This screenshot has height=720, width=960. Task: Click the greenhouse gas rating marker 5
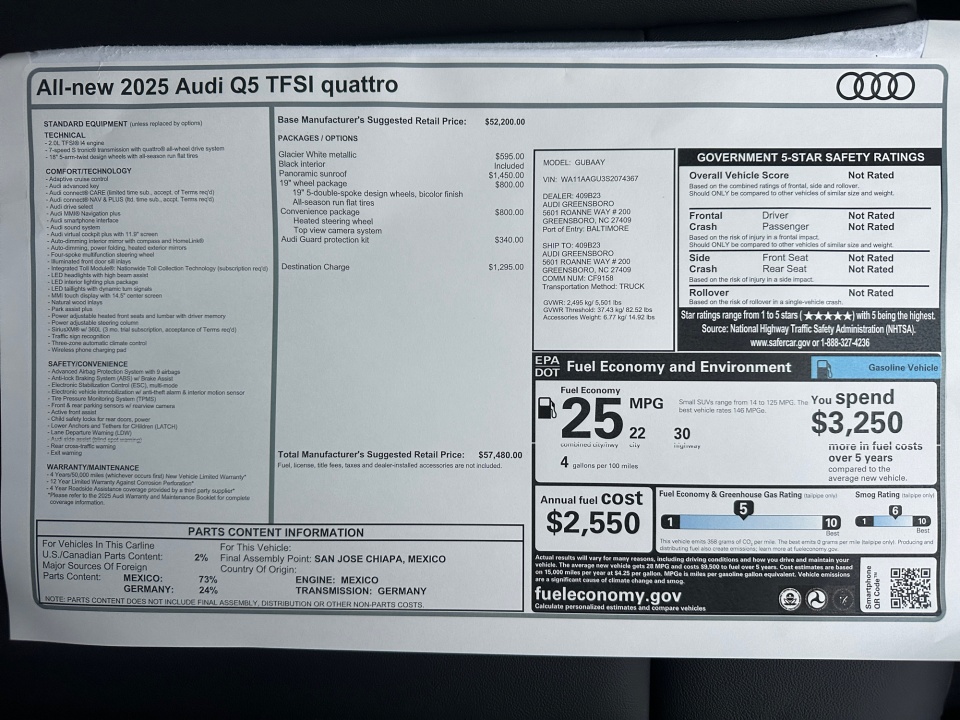coord(743,509)
